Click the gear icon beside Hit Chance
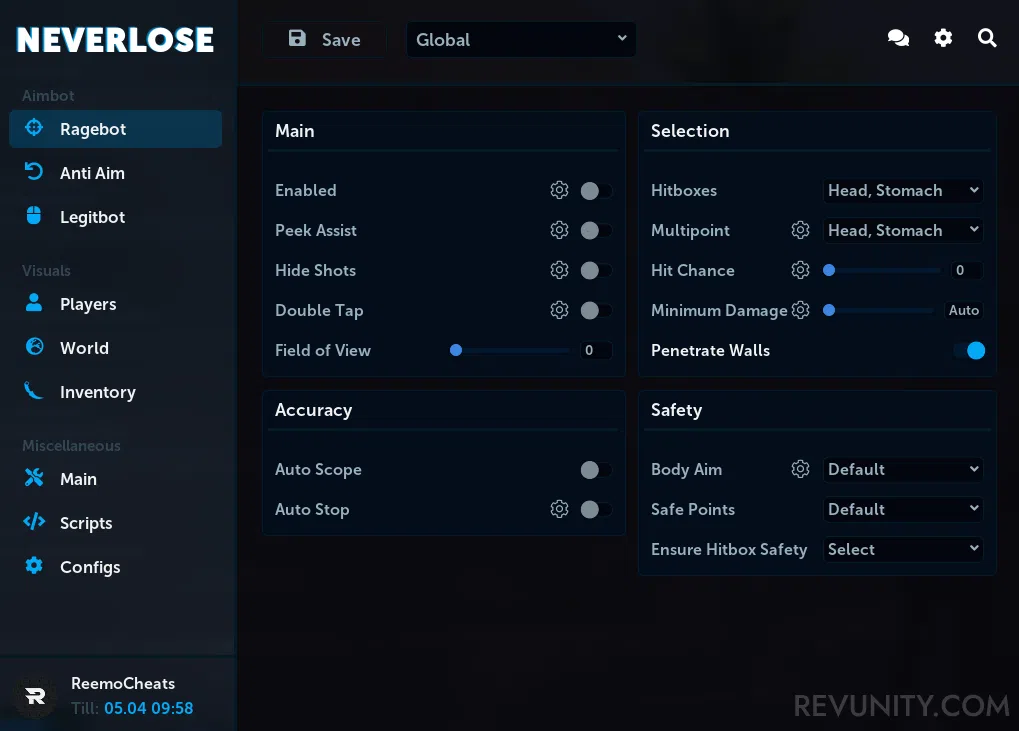This screenshot has width=1019, height=731. pos(800,270)
